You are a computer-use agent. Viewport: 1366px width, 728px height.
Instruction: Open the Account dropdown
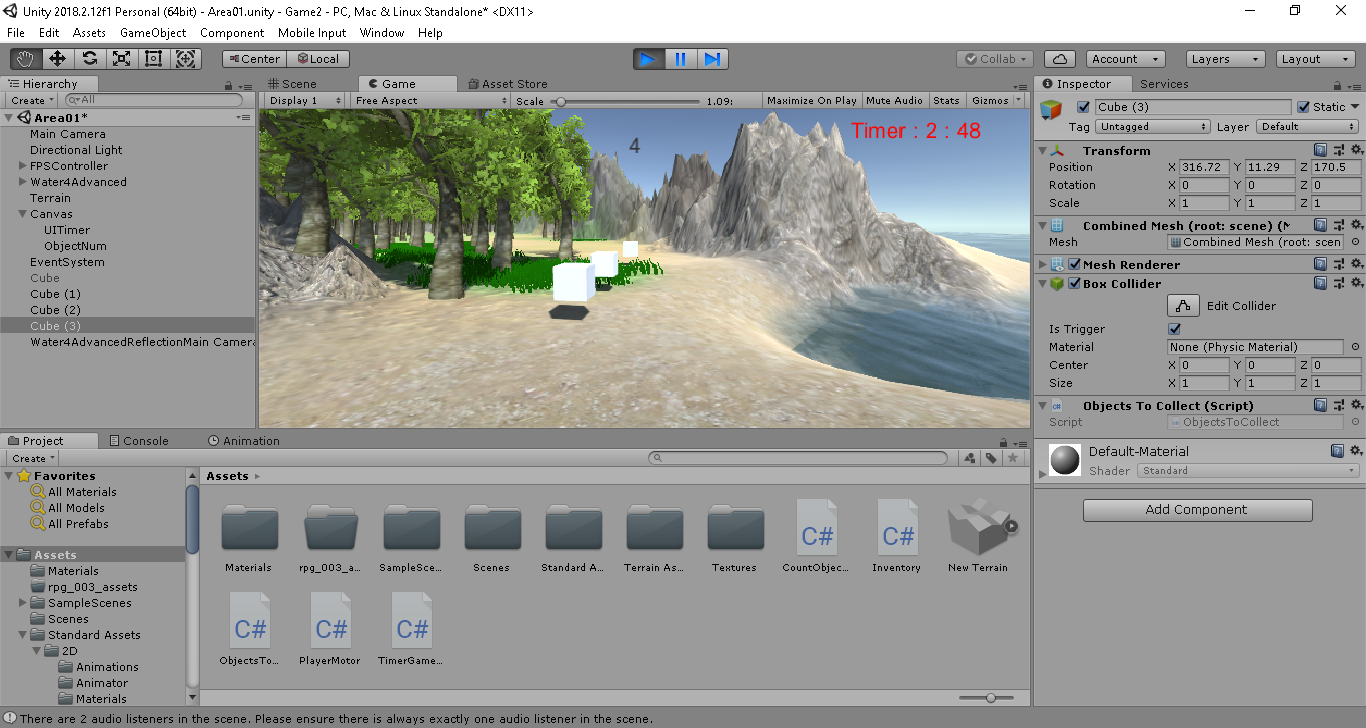coord(1126,59)
